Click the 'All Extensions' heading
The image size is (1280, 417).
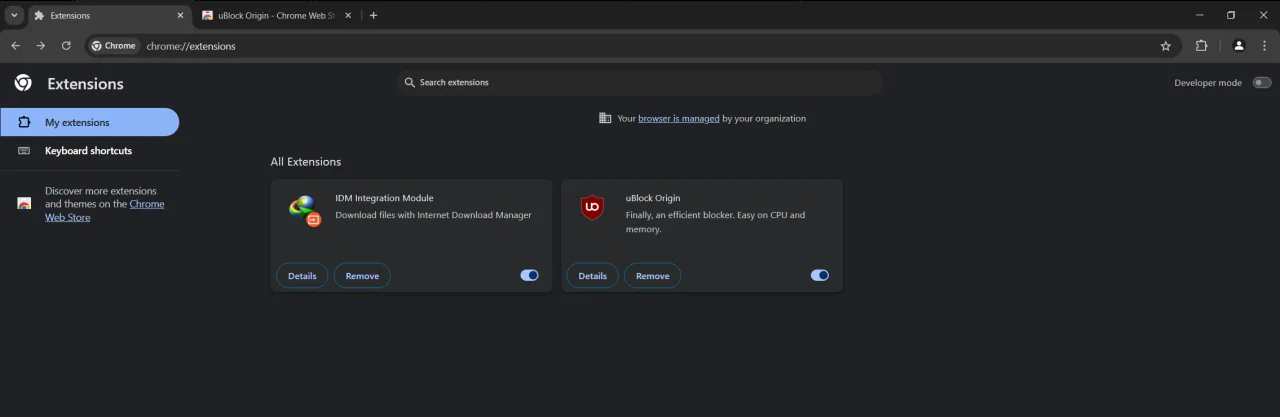(306, 161)
